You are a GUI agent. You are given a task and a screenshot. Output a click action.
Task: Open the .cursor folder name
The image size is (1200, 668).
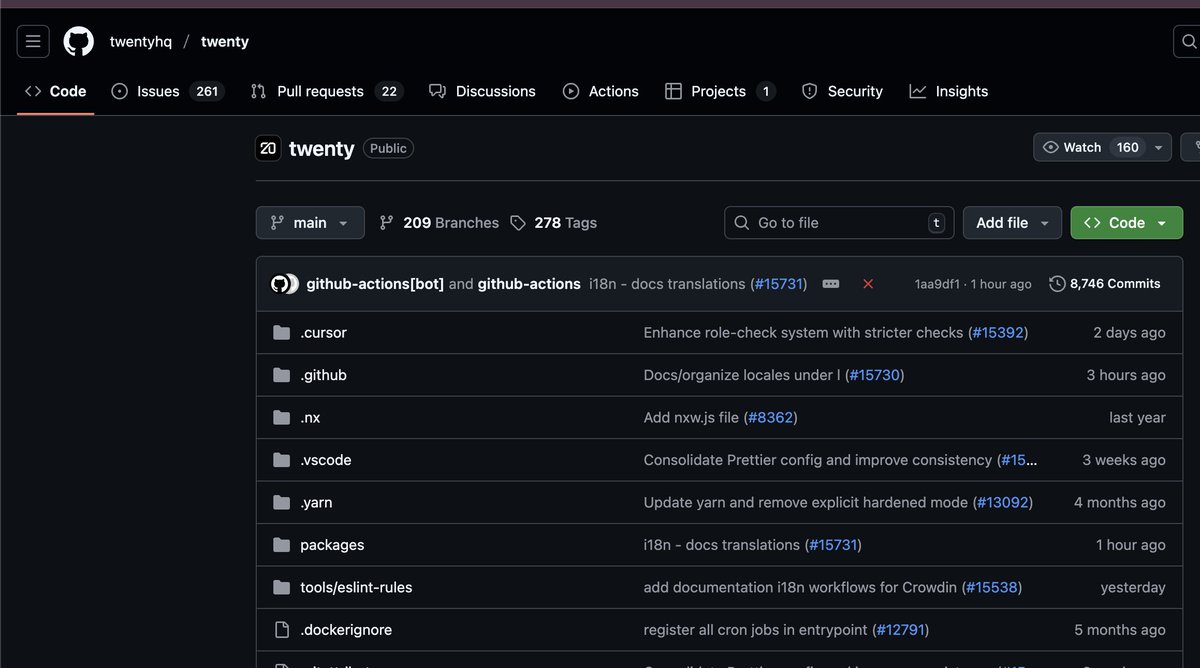pos(323,332)
